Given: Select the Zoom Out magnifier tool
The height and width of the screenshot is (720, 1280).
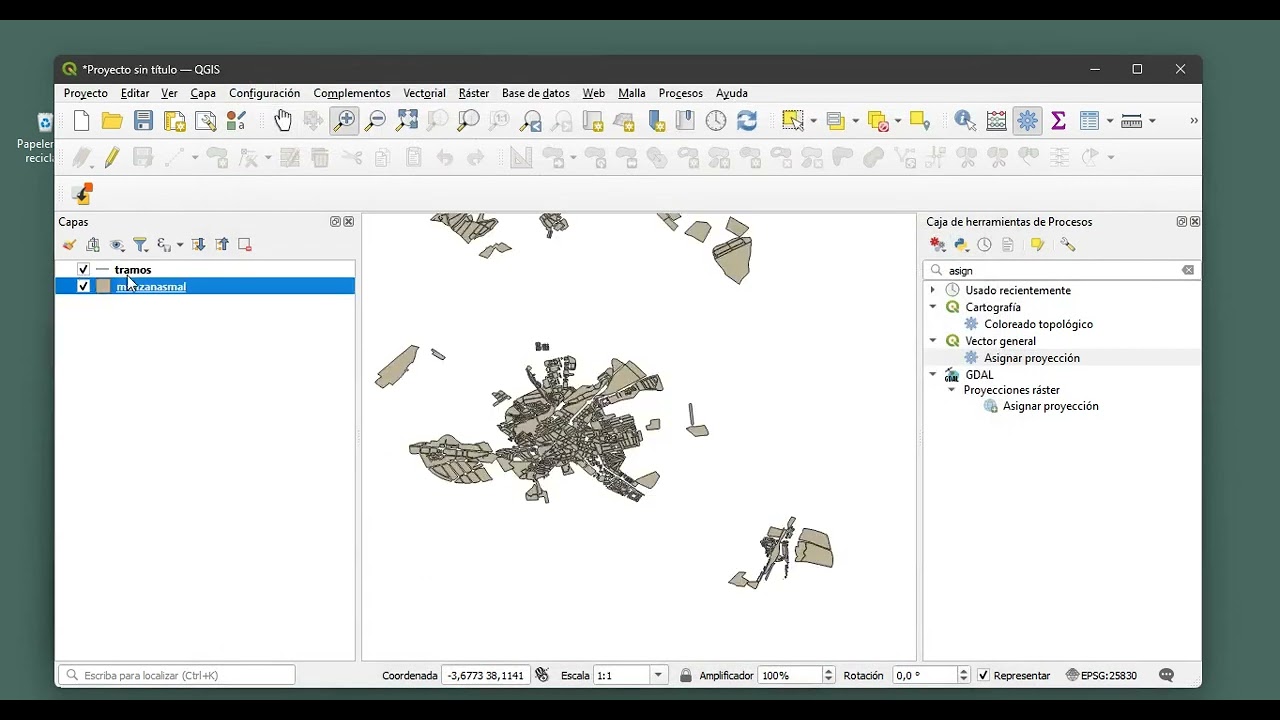Looking at the screenshot, I should 376,121.
